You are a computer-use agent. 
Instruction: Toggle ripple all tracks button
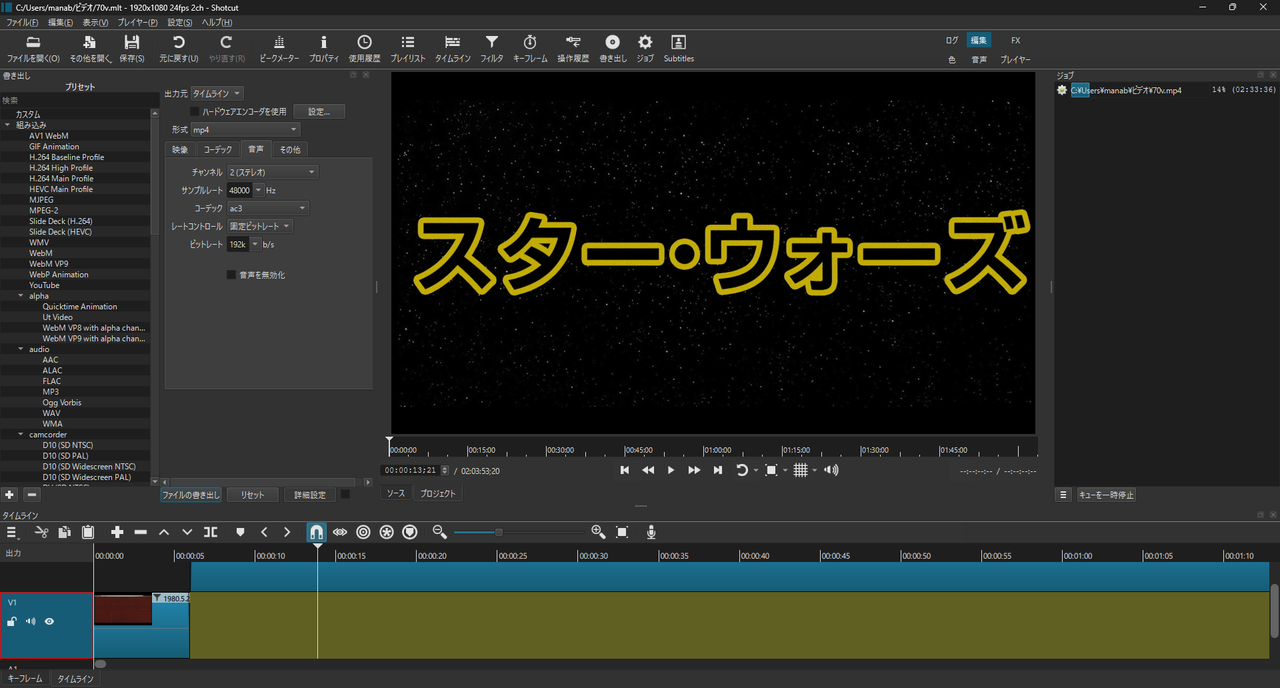386,532
